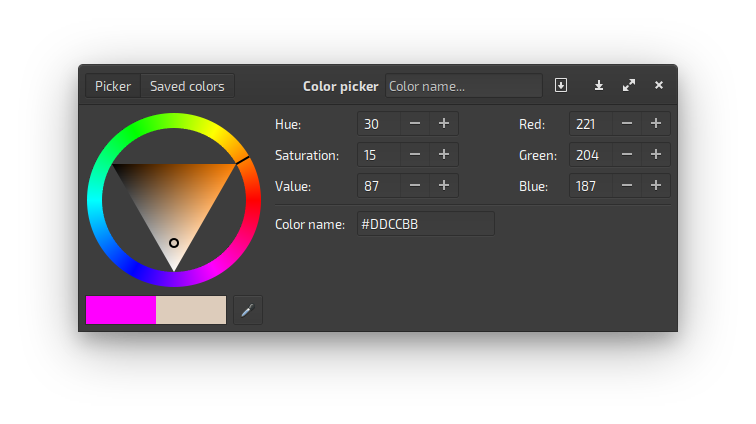Click the download arrow icon in header
Viewport: 756px width, 424px height.
[x=599, y=86]
